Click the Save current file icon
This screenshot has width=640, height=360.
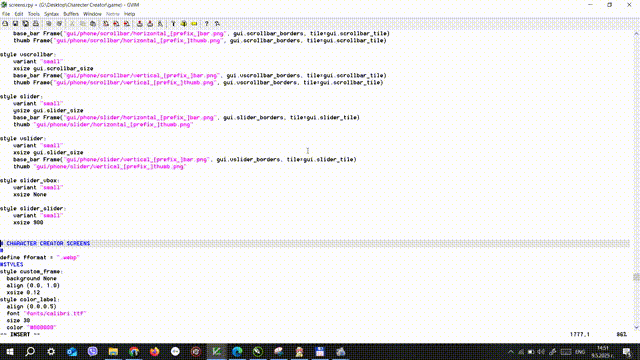point(15,24)
